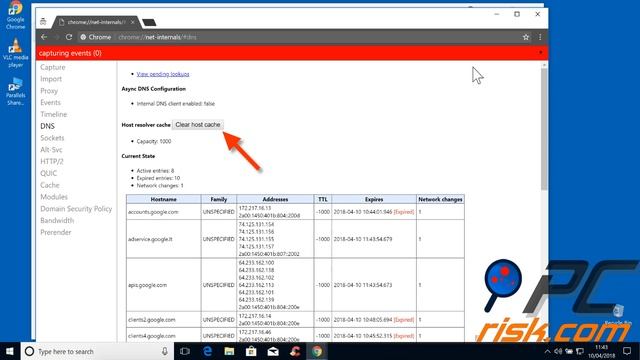Open the Modules section
This screenshot has height=360, width=640.
point(54,197)
